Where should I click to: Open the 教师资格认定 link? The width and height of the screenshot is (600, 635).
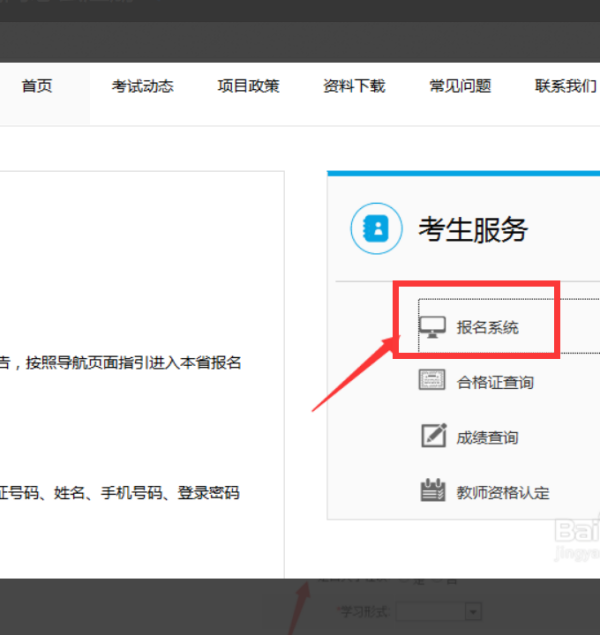503,493
